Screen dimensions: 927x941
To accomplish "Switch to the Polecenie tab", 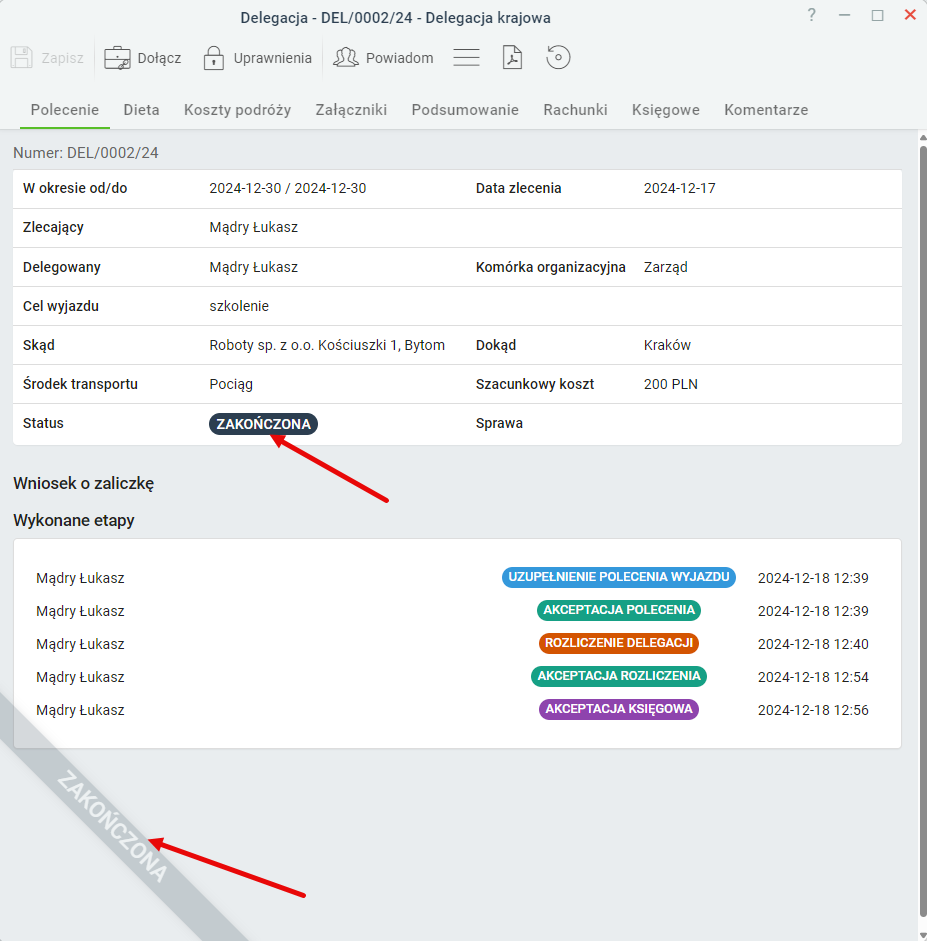I will (65, 110).
